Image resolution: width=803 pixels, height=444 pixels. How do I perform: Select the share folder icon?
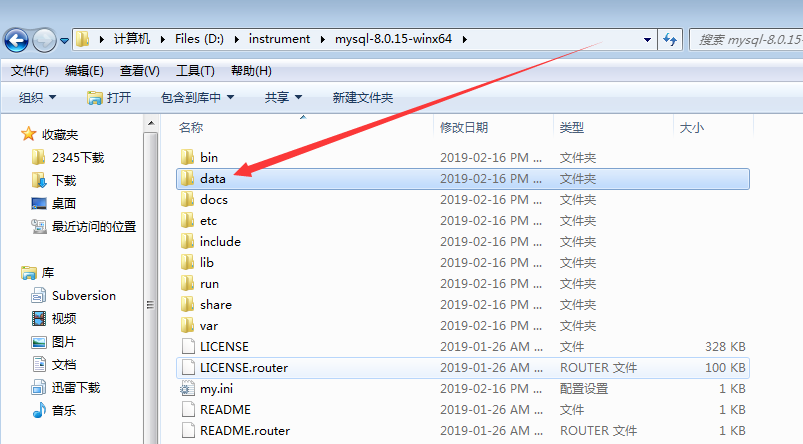point(187,304)
